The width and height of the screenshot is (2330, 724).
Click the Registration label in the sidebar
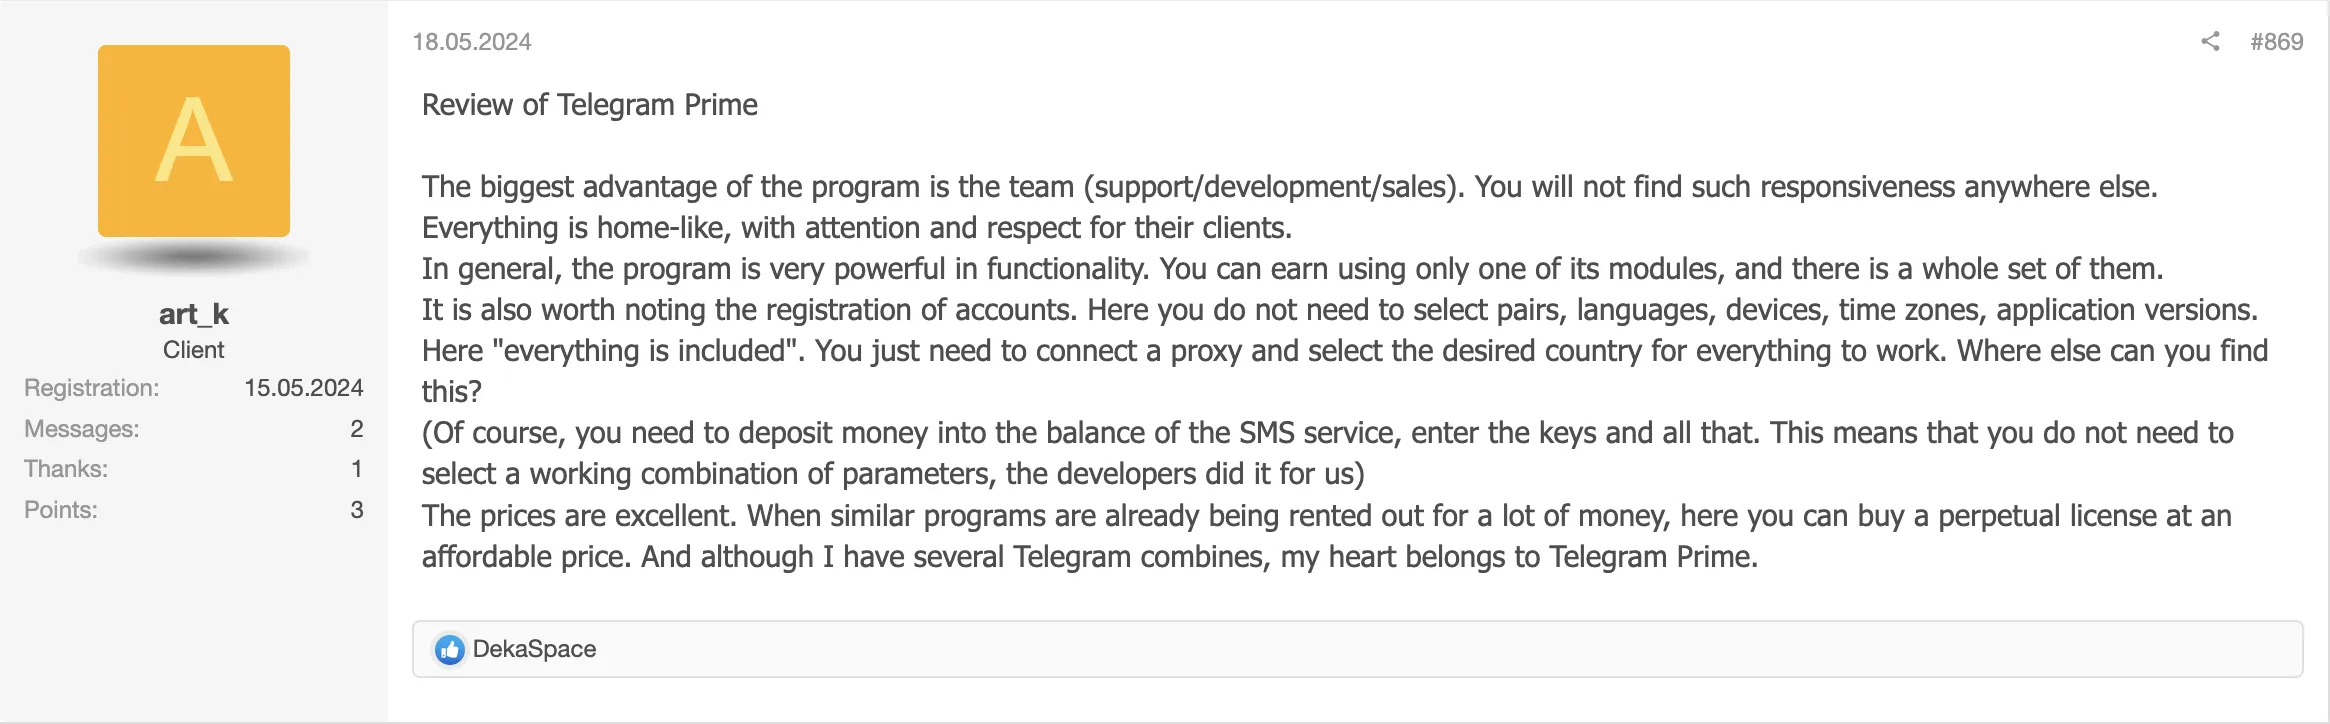[91, 388]
